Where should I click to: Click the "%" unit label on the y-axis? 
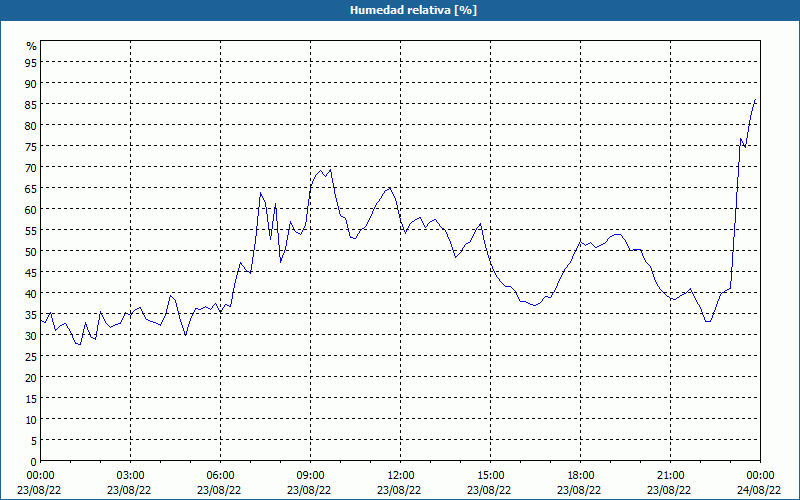click(32, 46)
